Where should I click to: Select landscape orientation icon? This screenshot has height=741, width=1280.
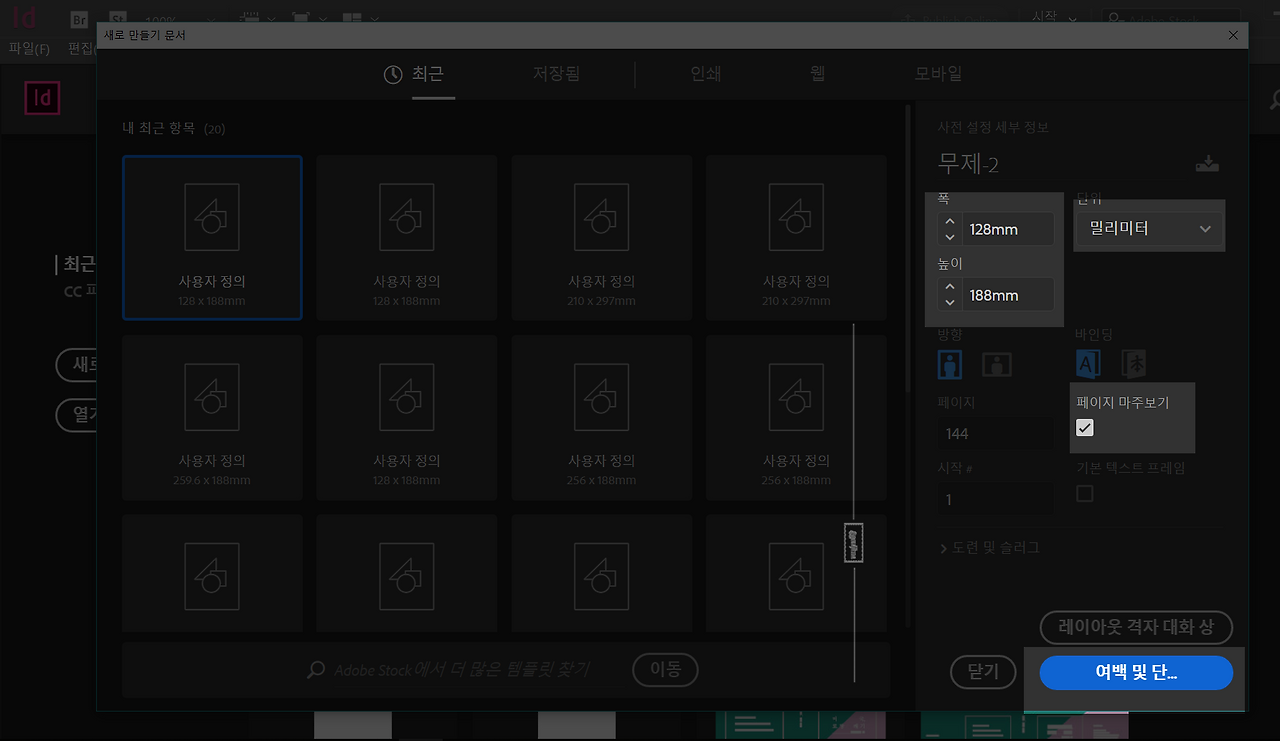pyautogui.click(x=995, y=364)
